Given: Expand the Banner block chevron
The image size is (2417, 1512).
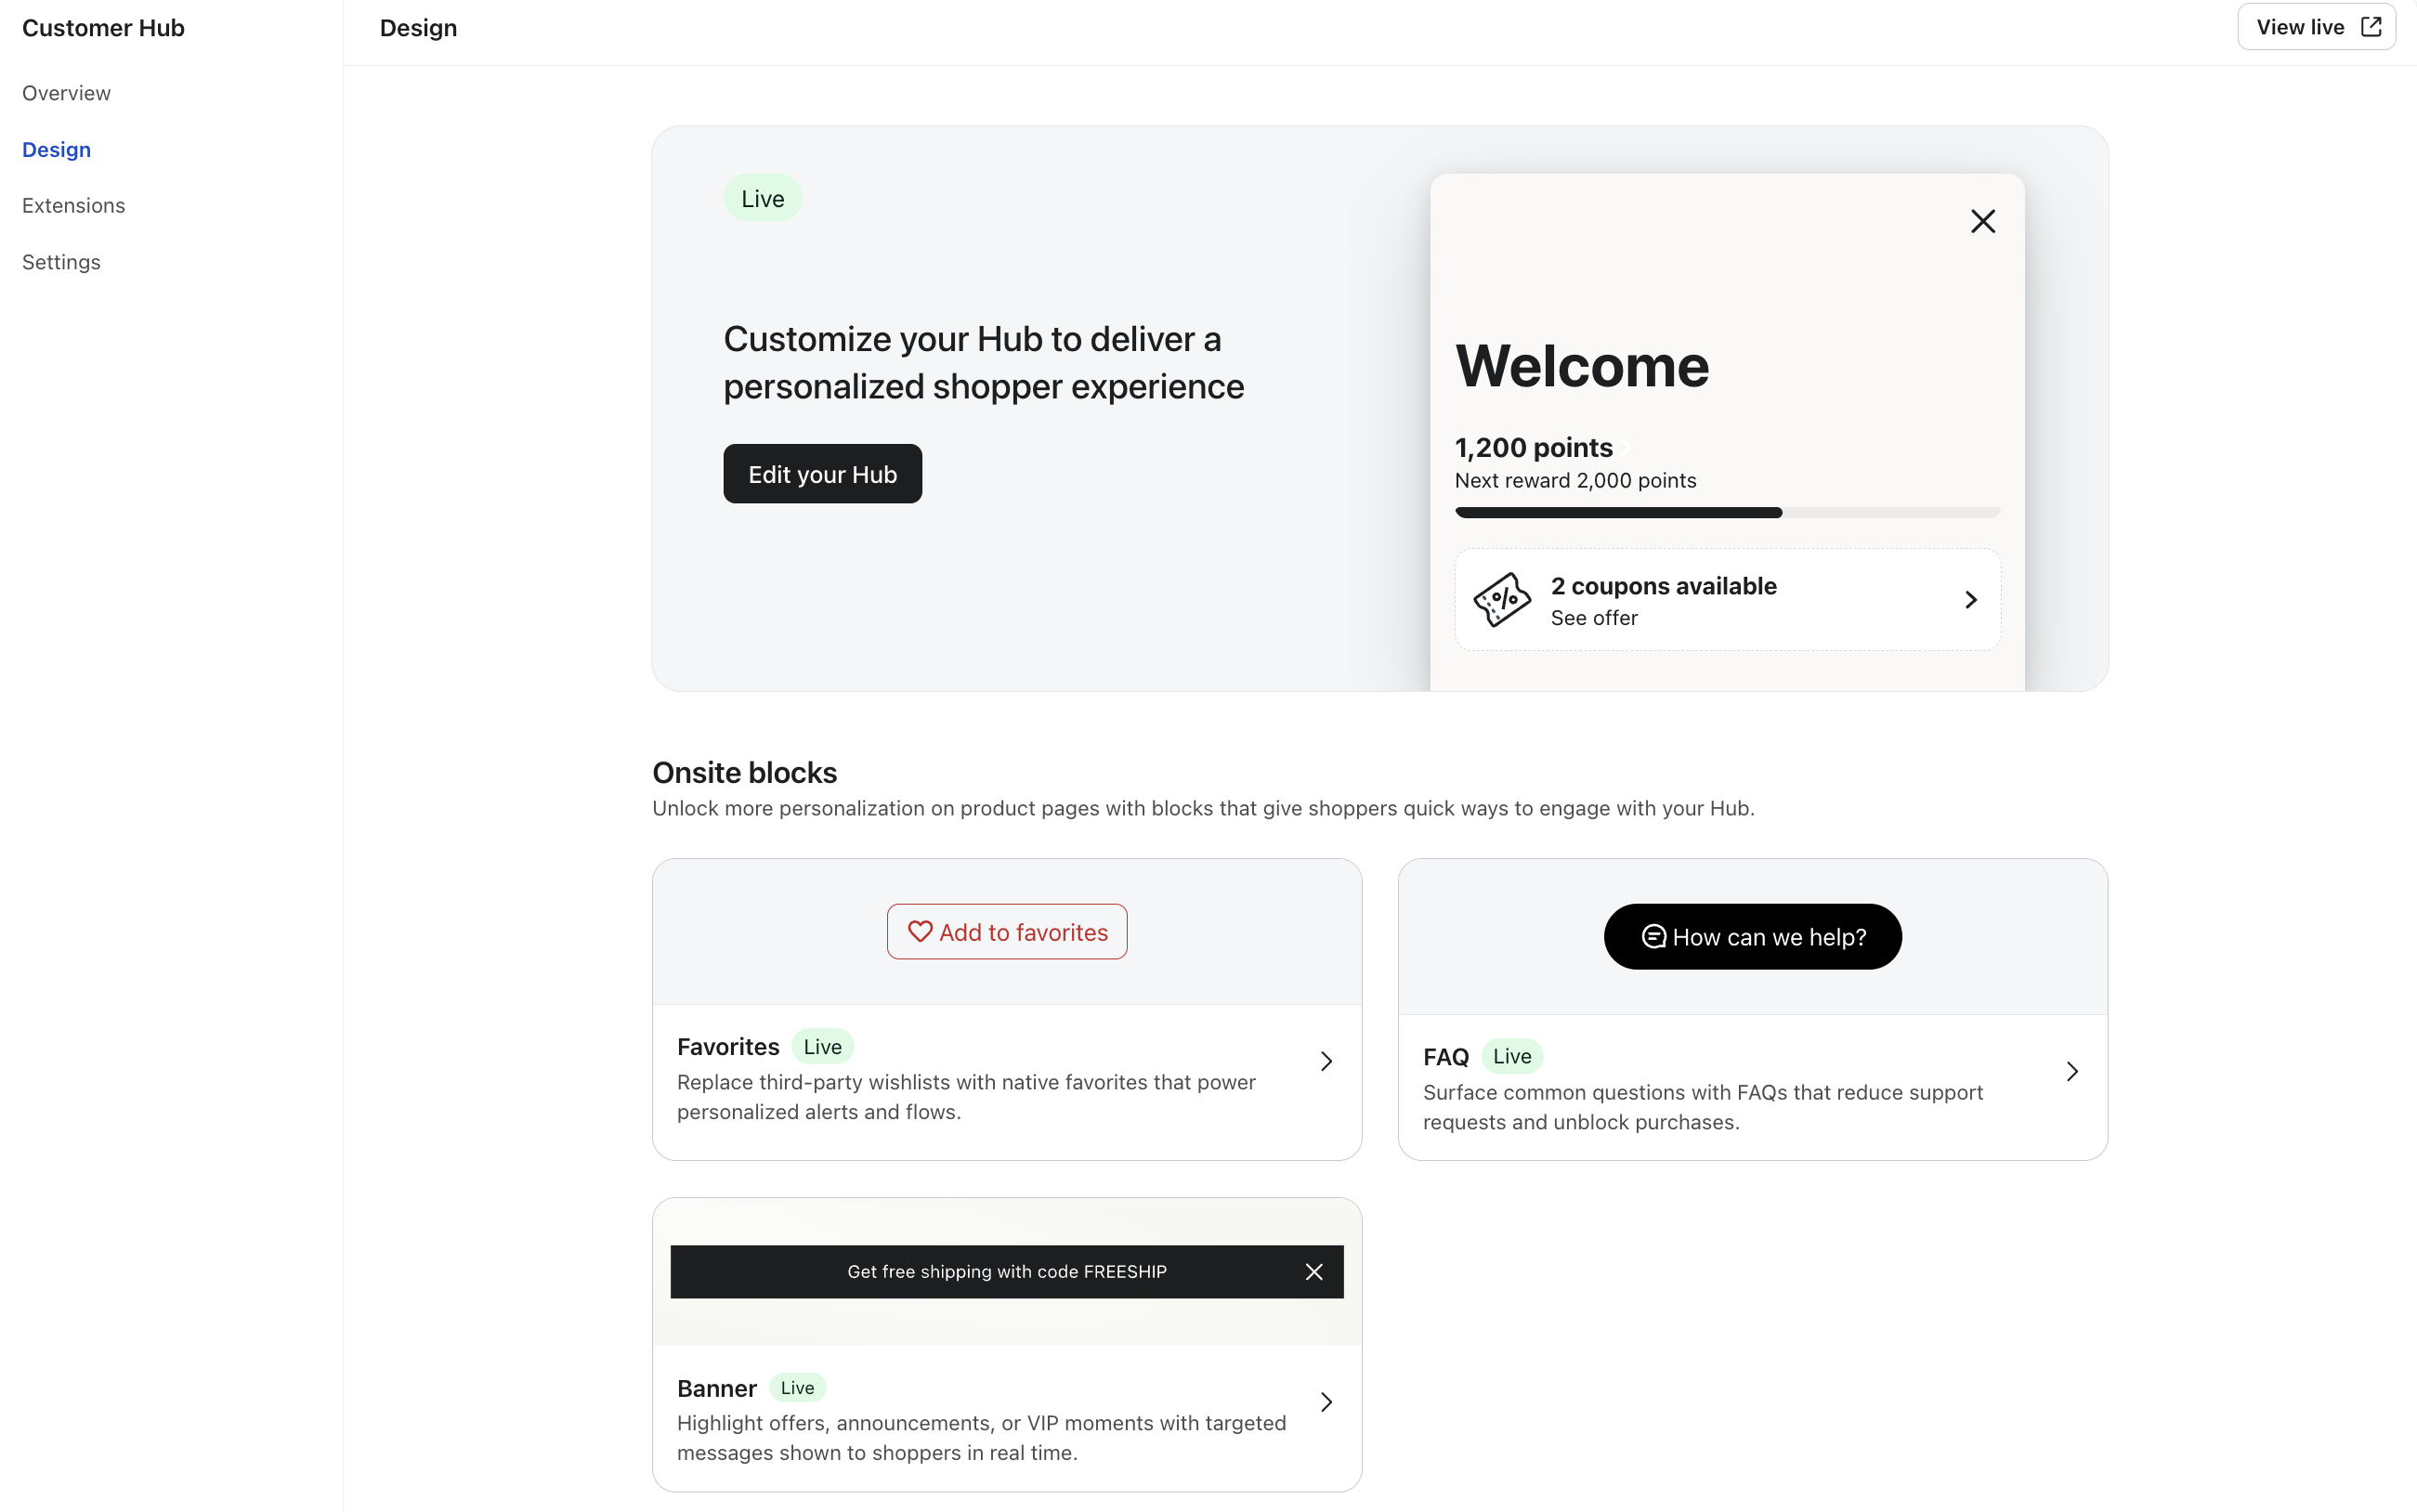Looking at the screenshot, I should coord(1326,1402).
